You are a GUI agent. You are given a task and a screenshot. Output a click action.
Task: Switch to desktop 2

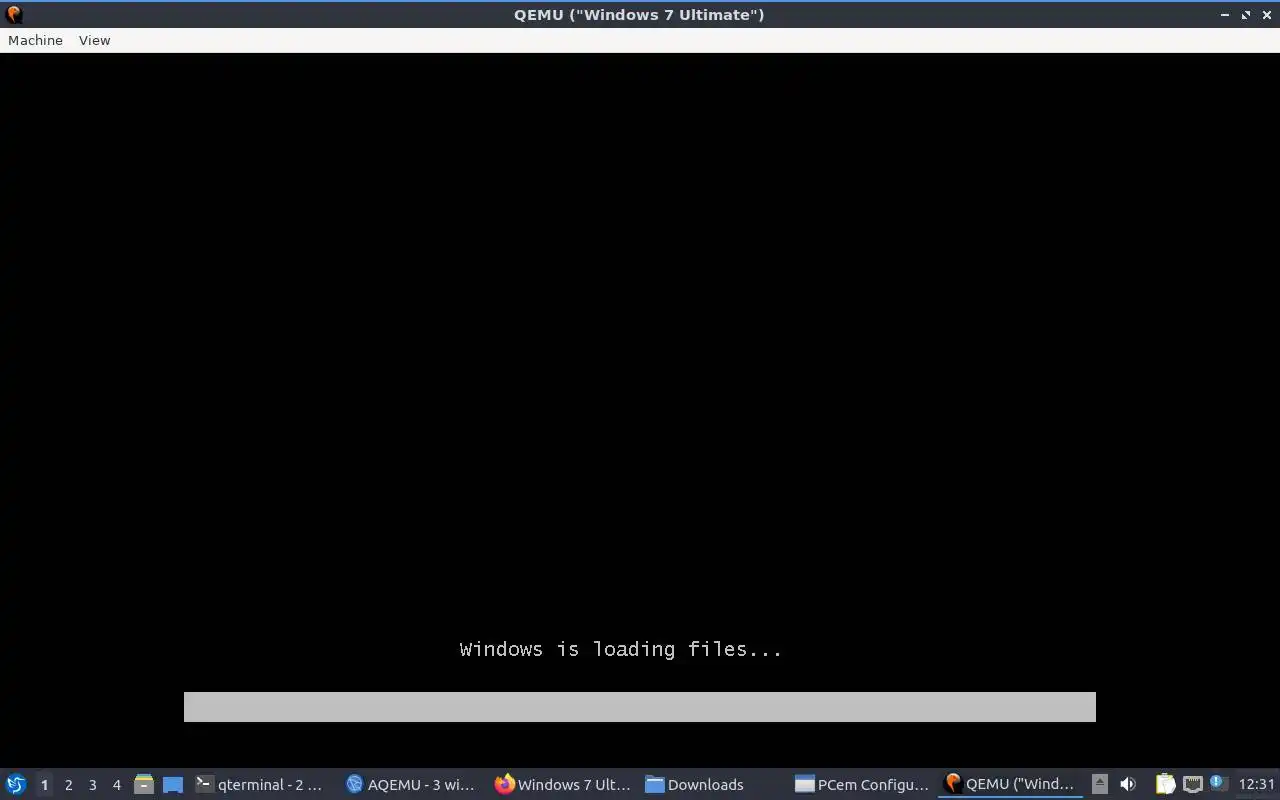click(68, 784)
